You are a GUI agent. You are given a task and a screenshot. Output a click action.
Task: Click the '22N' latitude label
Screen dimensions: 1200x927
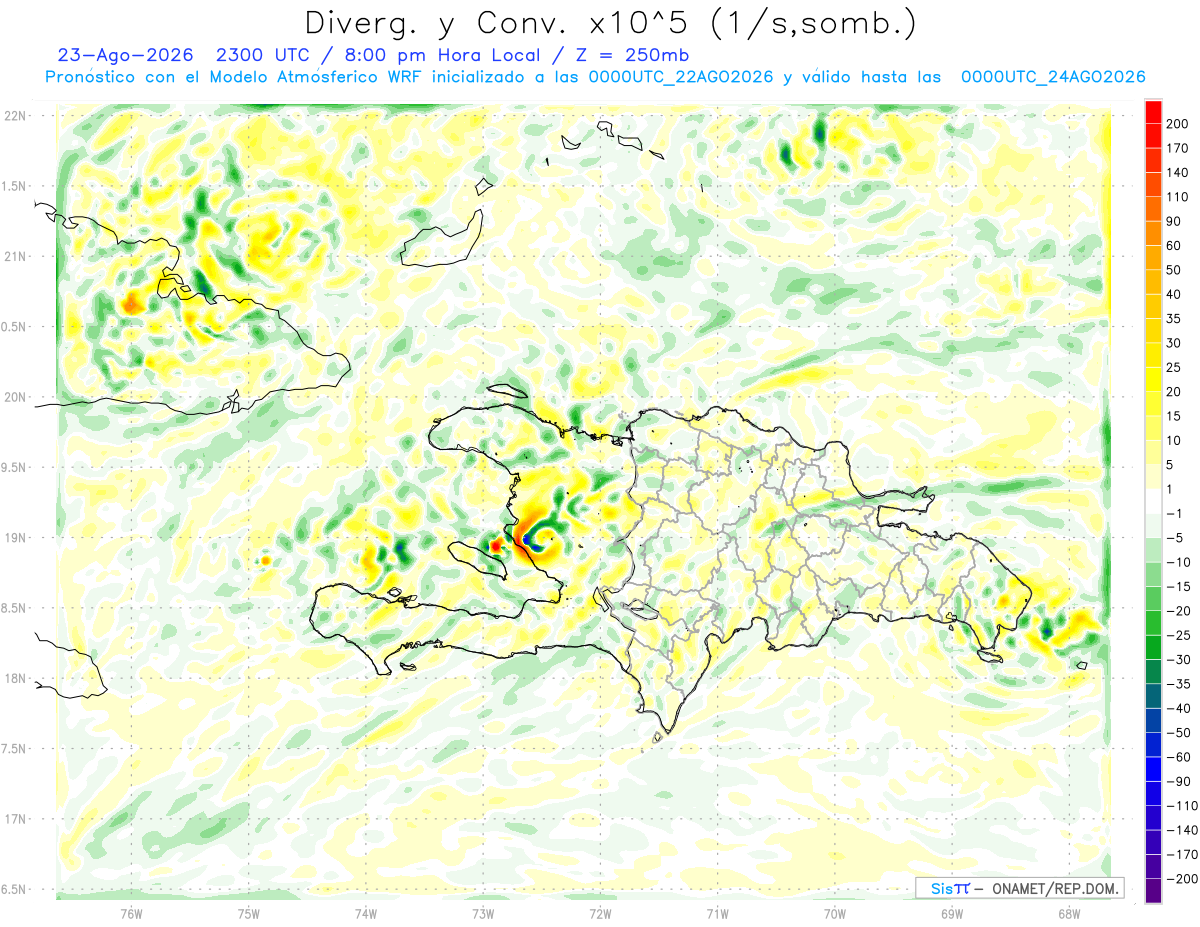(x=14, y=116)
